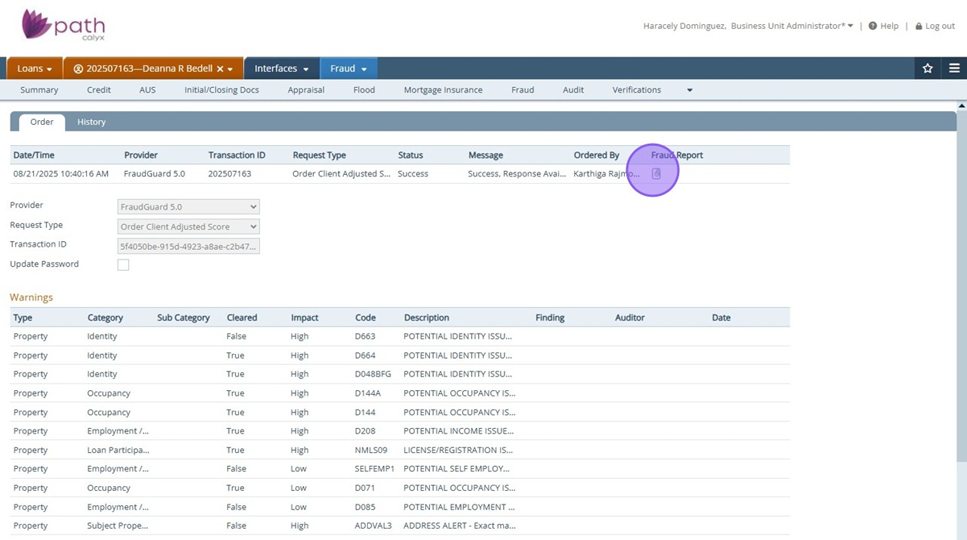Open the hamburger menu icon

point(954,69)
